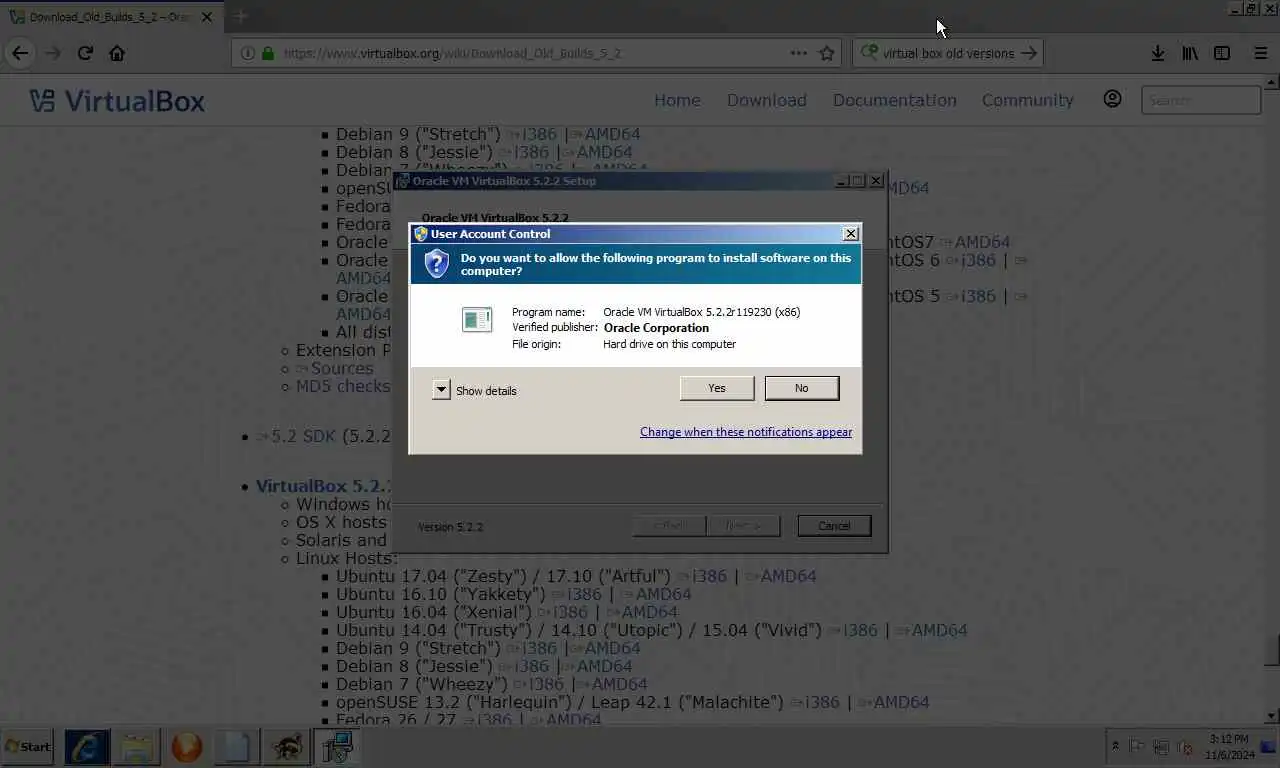Open Windows Explorer folder from taskbar
1280x768 pixels.
pyautogui.click(x=136, y=746)
